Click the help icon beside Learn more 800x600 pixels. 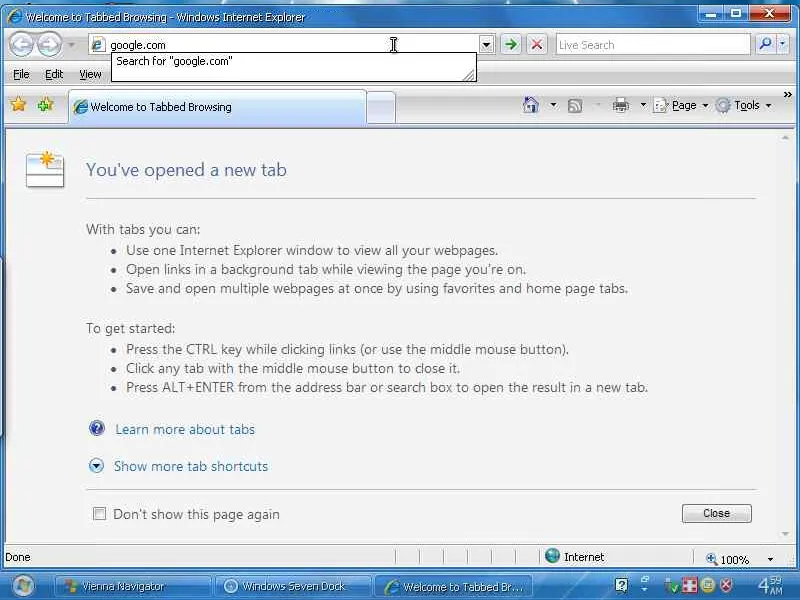(x=96, y=428)
